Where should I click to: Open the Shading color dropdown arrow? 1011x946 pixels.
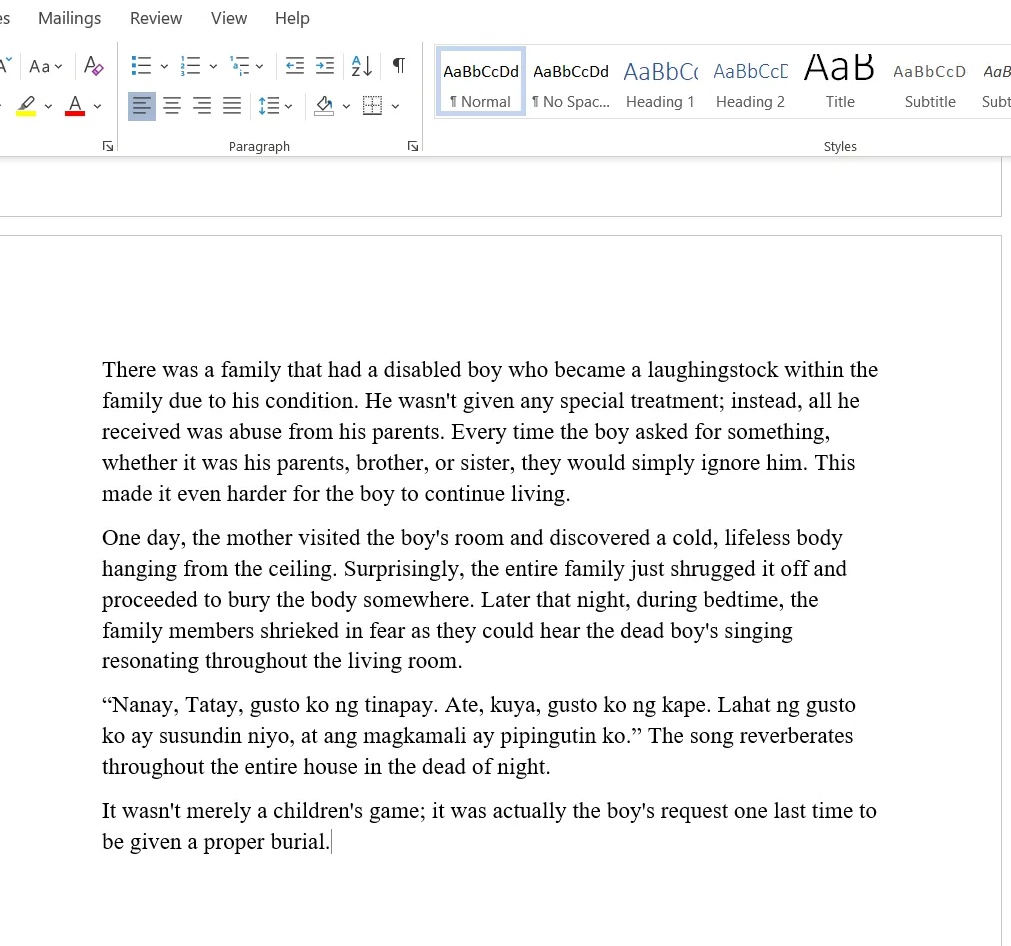(x=346, y=106)
